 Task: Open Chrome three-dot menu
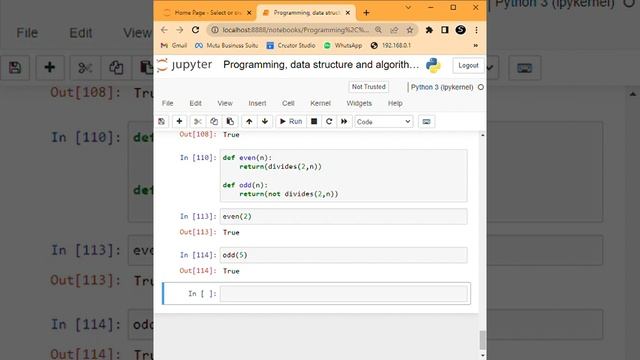476,30
